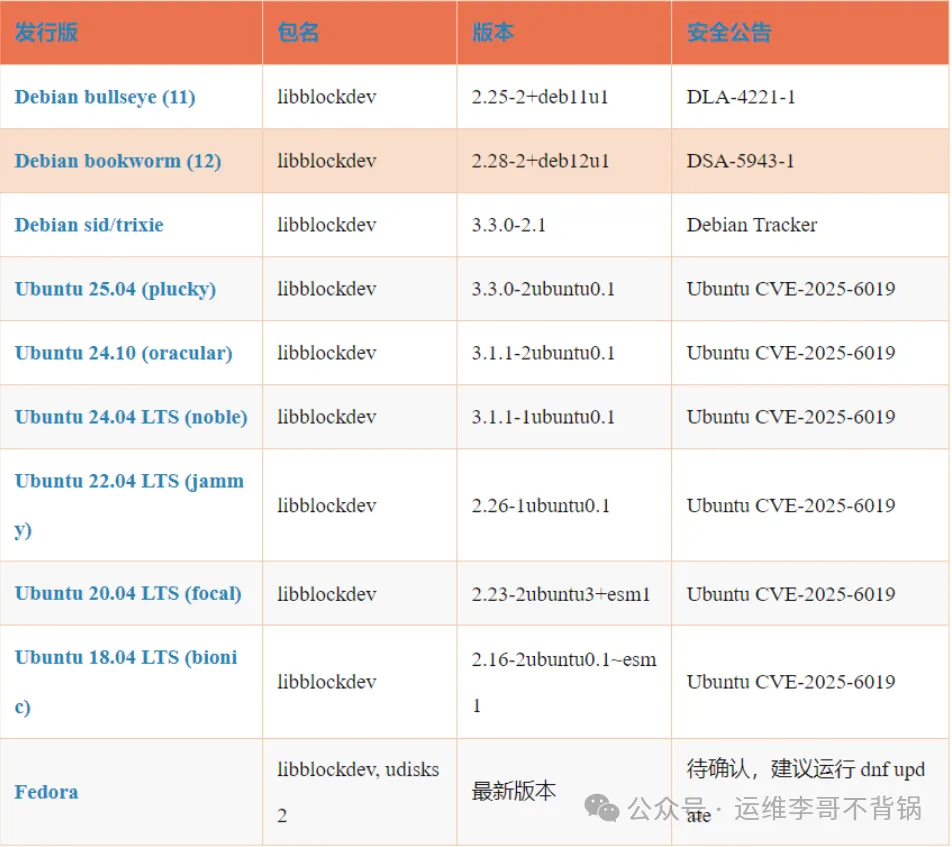
Task: Open the Ubuntu 24.04 LTS (noble) link
Action: coord(131,417)
